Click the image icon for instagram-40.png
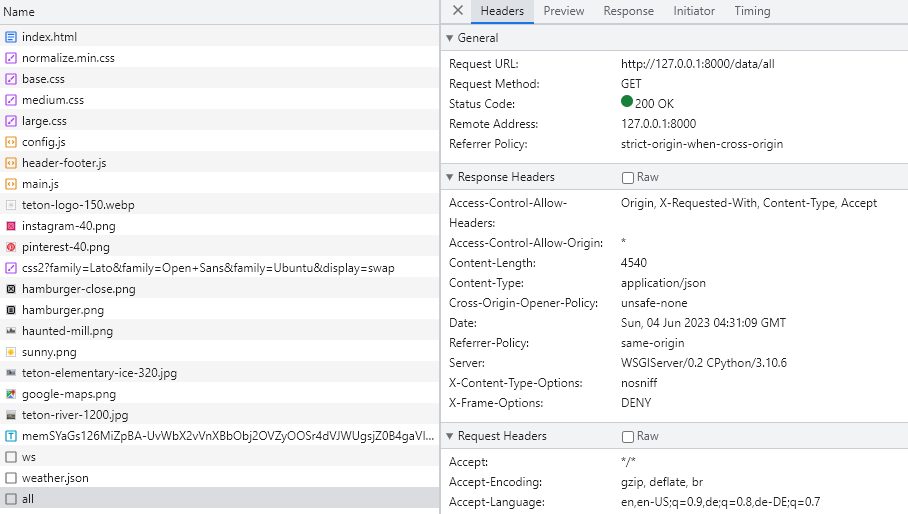The image size is (908, 514). (x=11, y=226)
